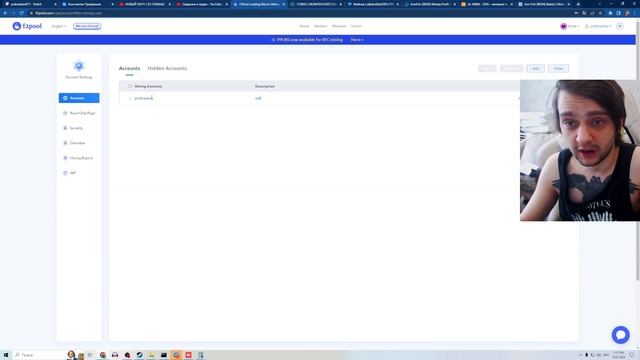Click the Add account button

coord(536,69)
